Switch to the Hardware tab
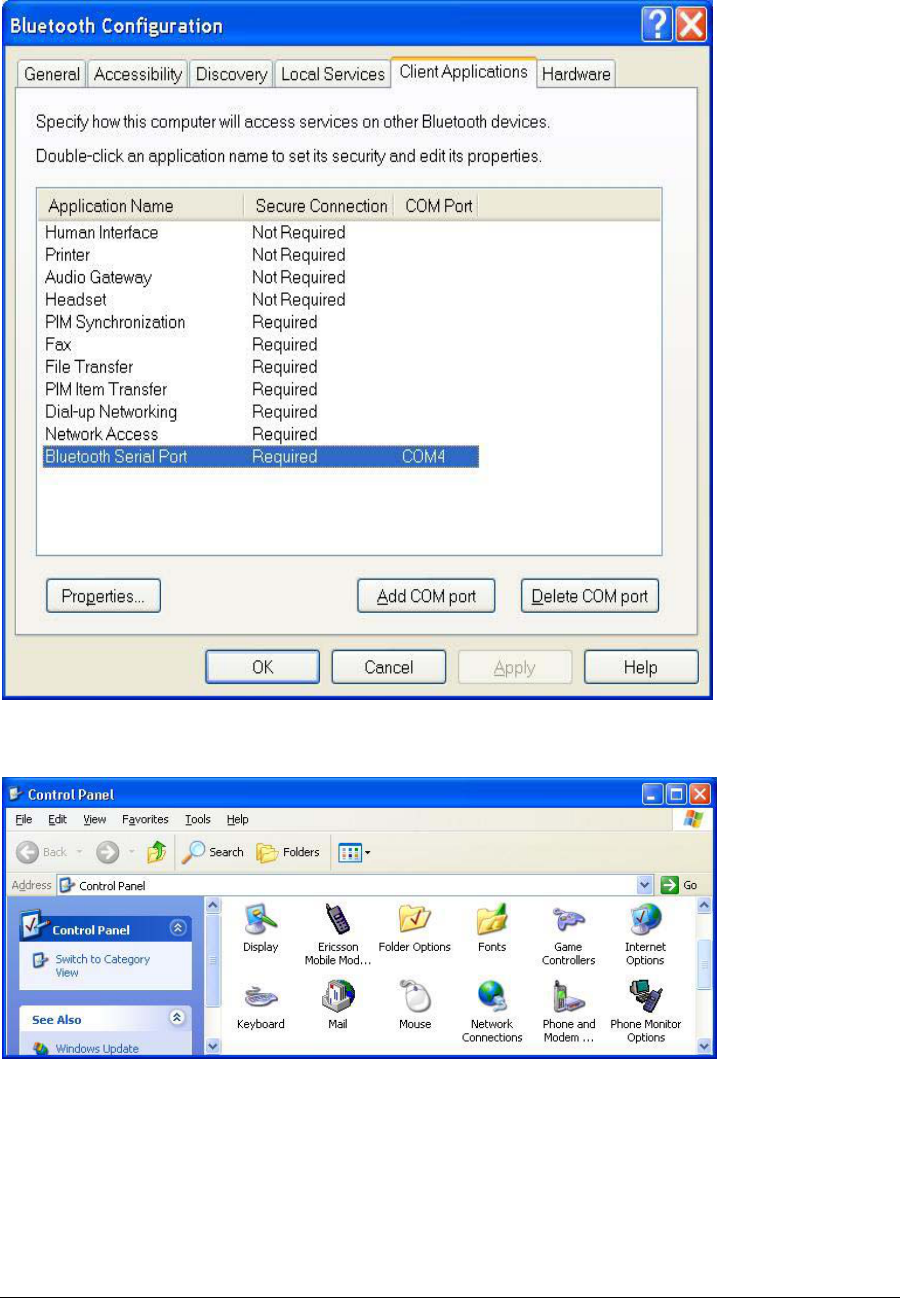This screenshot has height=1298, width=900. click(576, 74)
